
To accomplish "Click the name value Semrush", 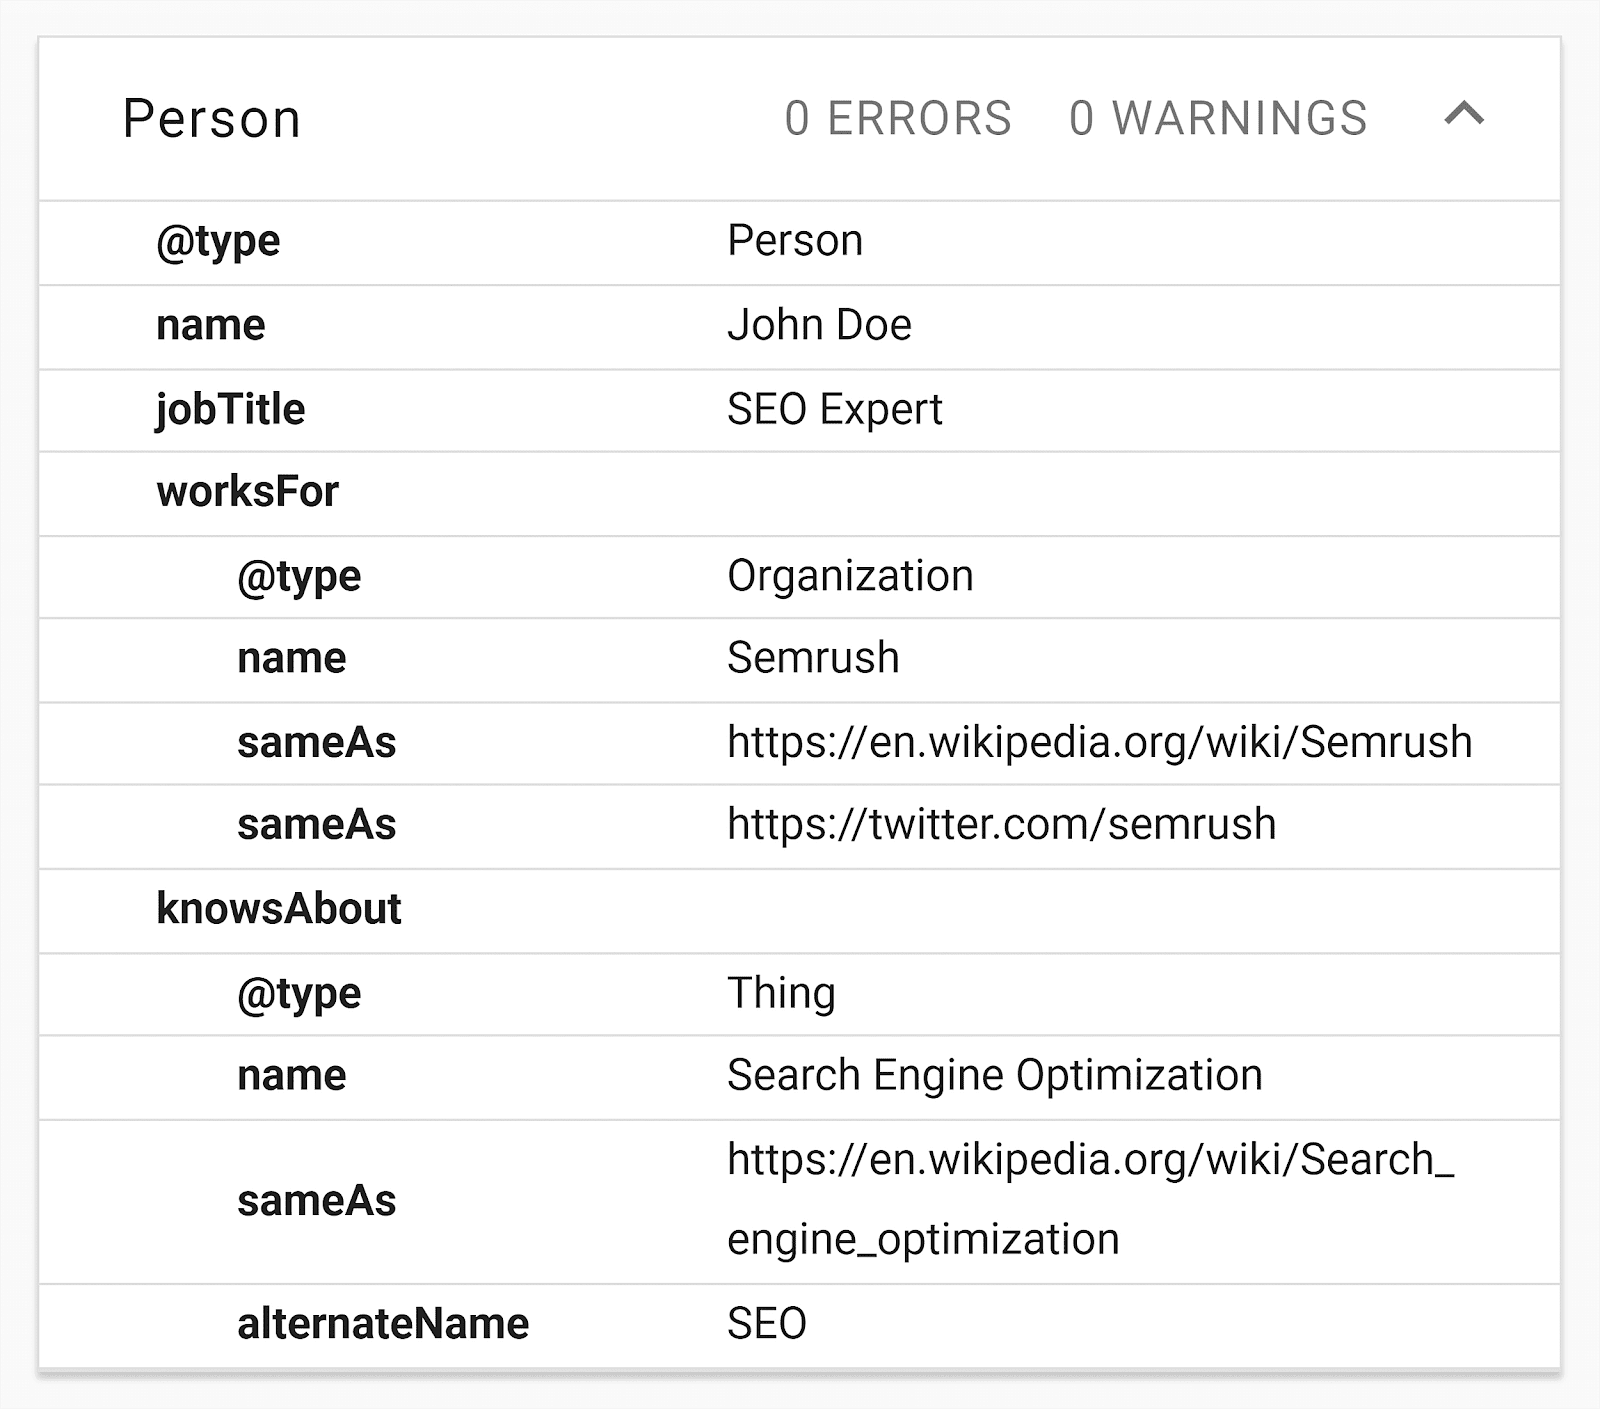I will (813, 659).
